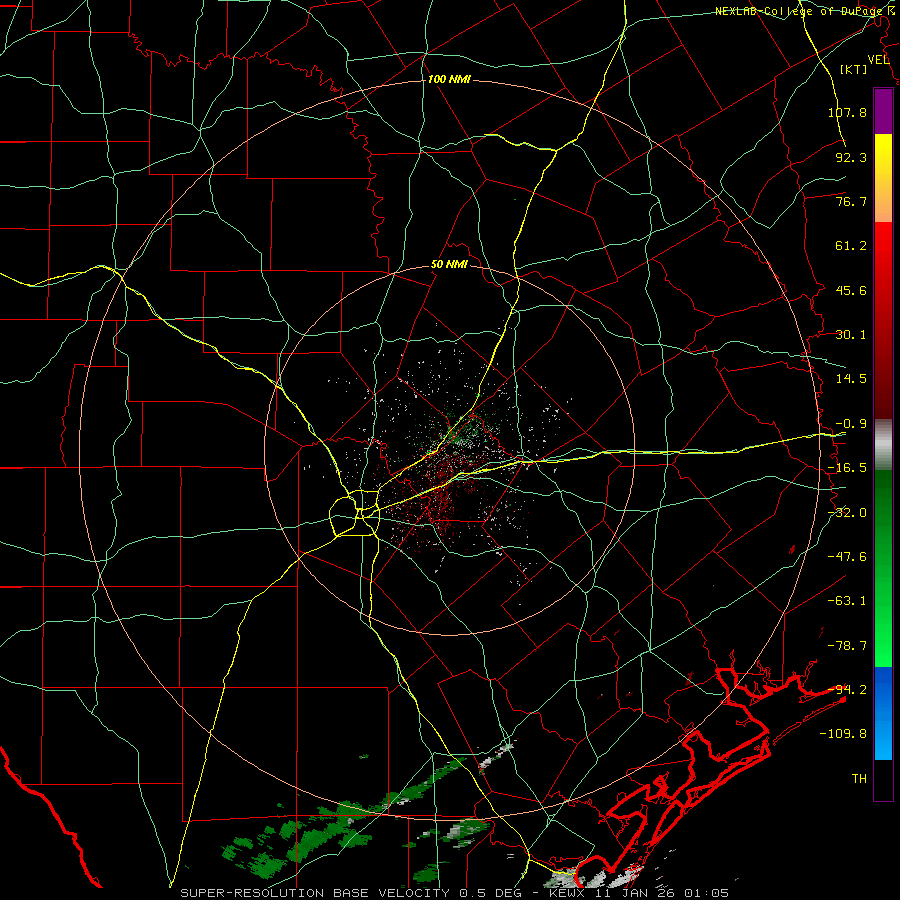Click the -94.2 velocity scale value
This screenshot has width=900, height=900.
(847, 690)
